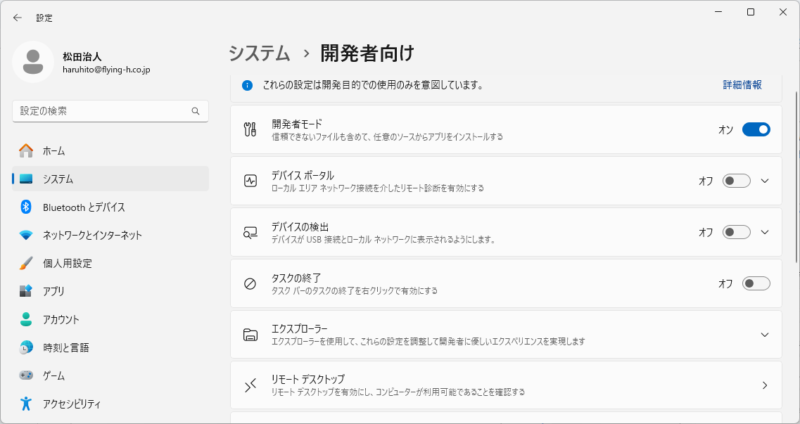800x424 pixels.
Task: Click the ゲーム controller icon
Action: point(26,376)
